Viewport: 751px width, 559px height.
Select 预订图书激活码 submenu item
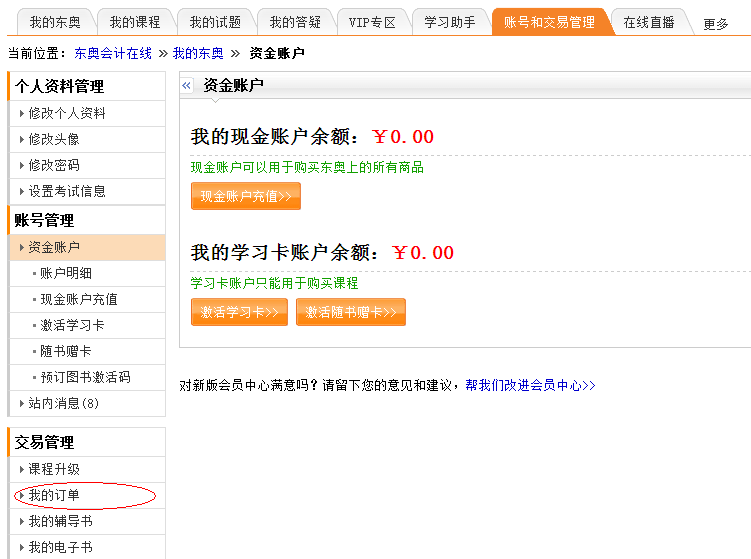(85, 377)
